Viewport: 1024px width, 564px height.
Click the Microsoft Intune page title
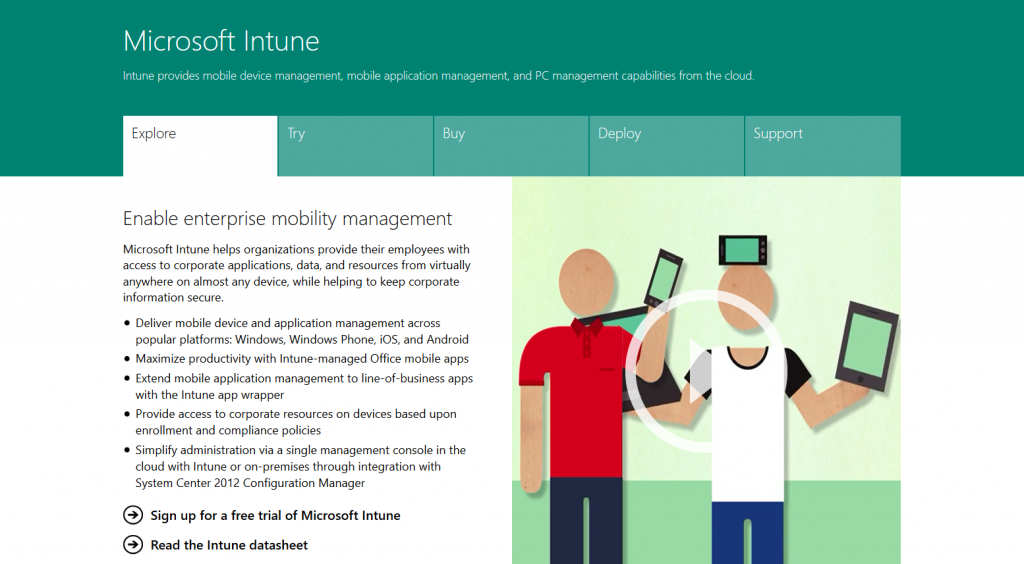click(x=221, y=41)
